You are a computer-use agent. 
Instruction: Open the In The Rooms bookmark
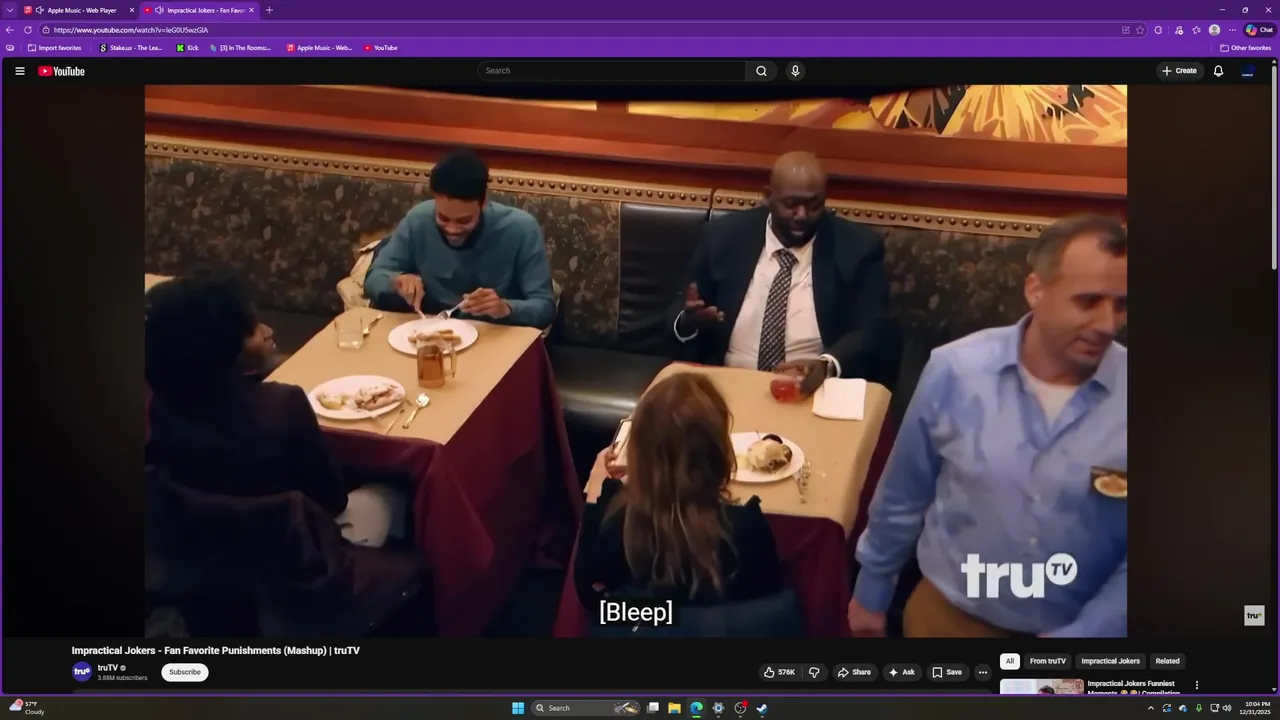coord(240,47)
